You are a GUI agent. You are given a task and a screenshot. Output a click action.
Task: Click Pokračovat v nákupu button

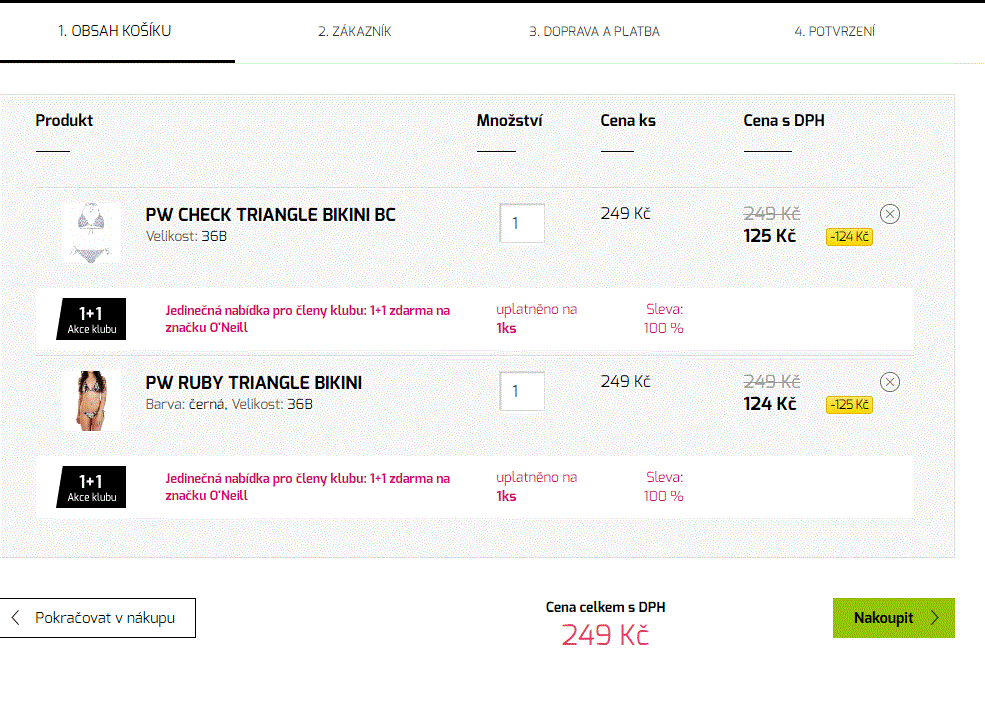[98, 618]
